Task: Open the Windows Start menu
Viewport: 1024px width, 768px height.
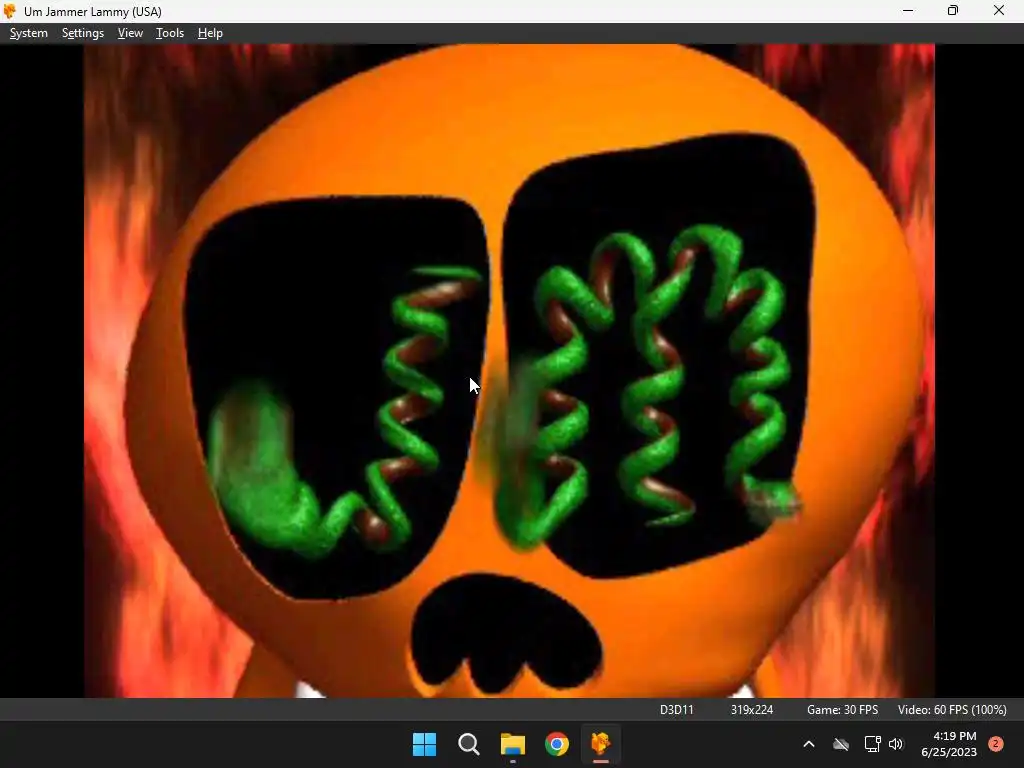Action: click(x=424, y=744)
